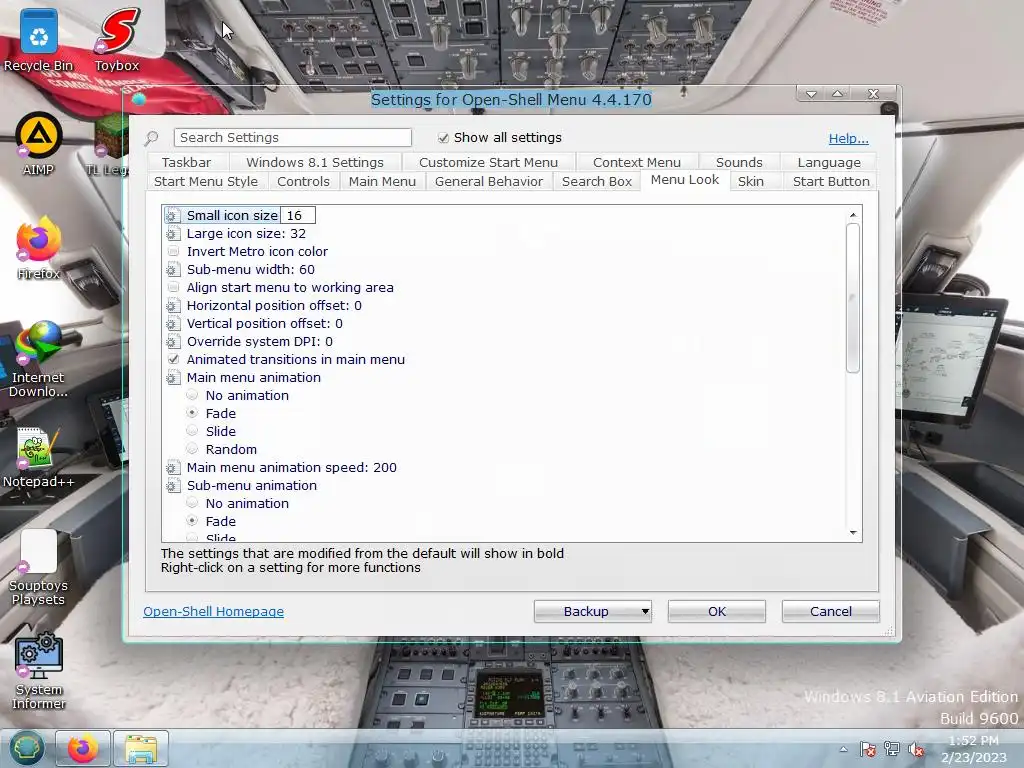Open General Behavior tab
Screen dimensions: 1024x768
click(488, 182)
